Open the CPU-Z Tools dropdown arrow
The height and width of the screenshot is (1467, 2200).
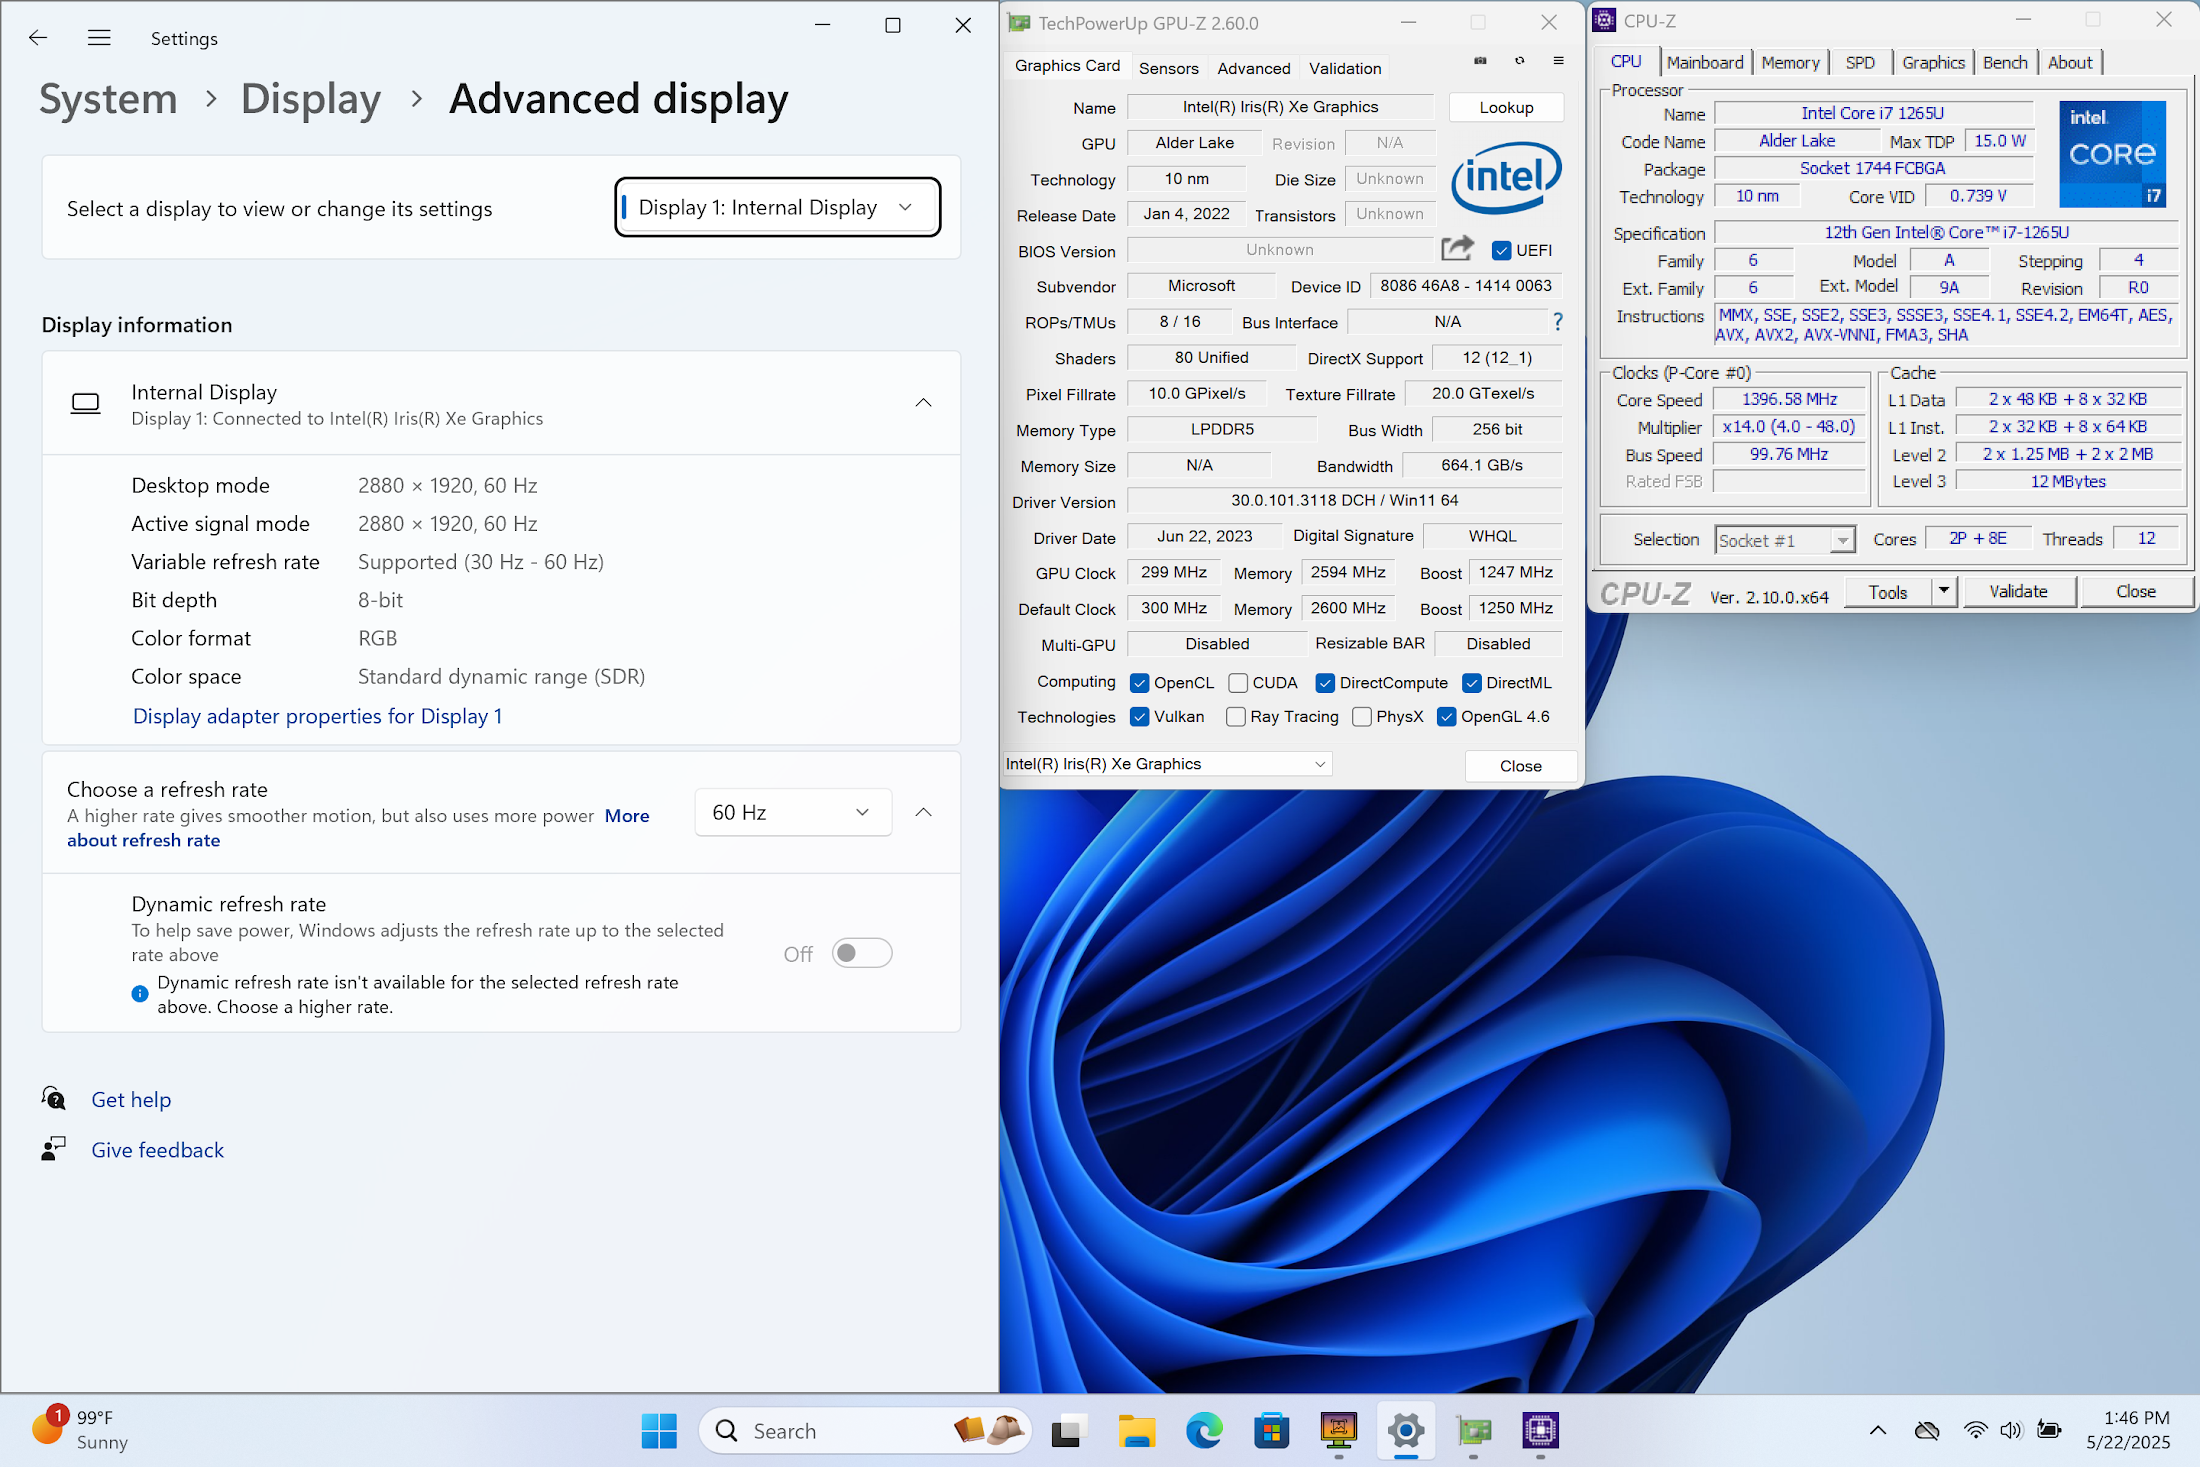(1943, 591)
